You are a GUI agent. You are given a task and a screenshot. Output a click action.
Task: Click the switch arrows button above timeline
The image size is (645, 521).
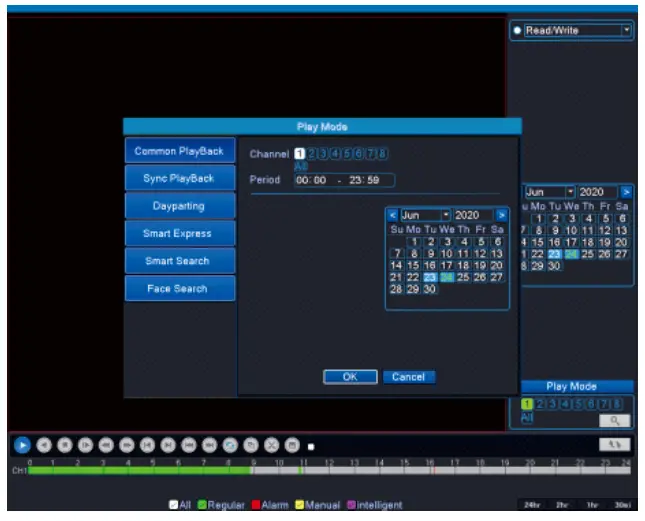tap(615, 444)
